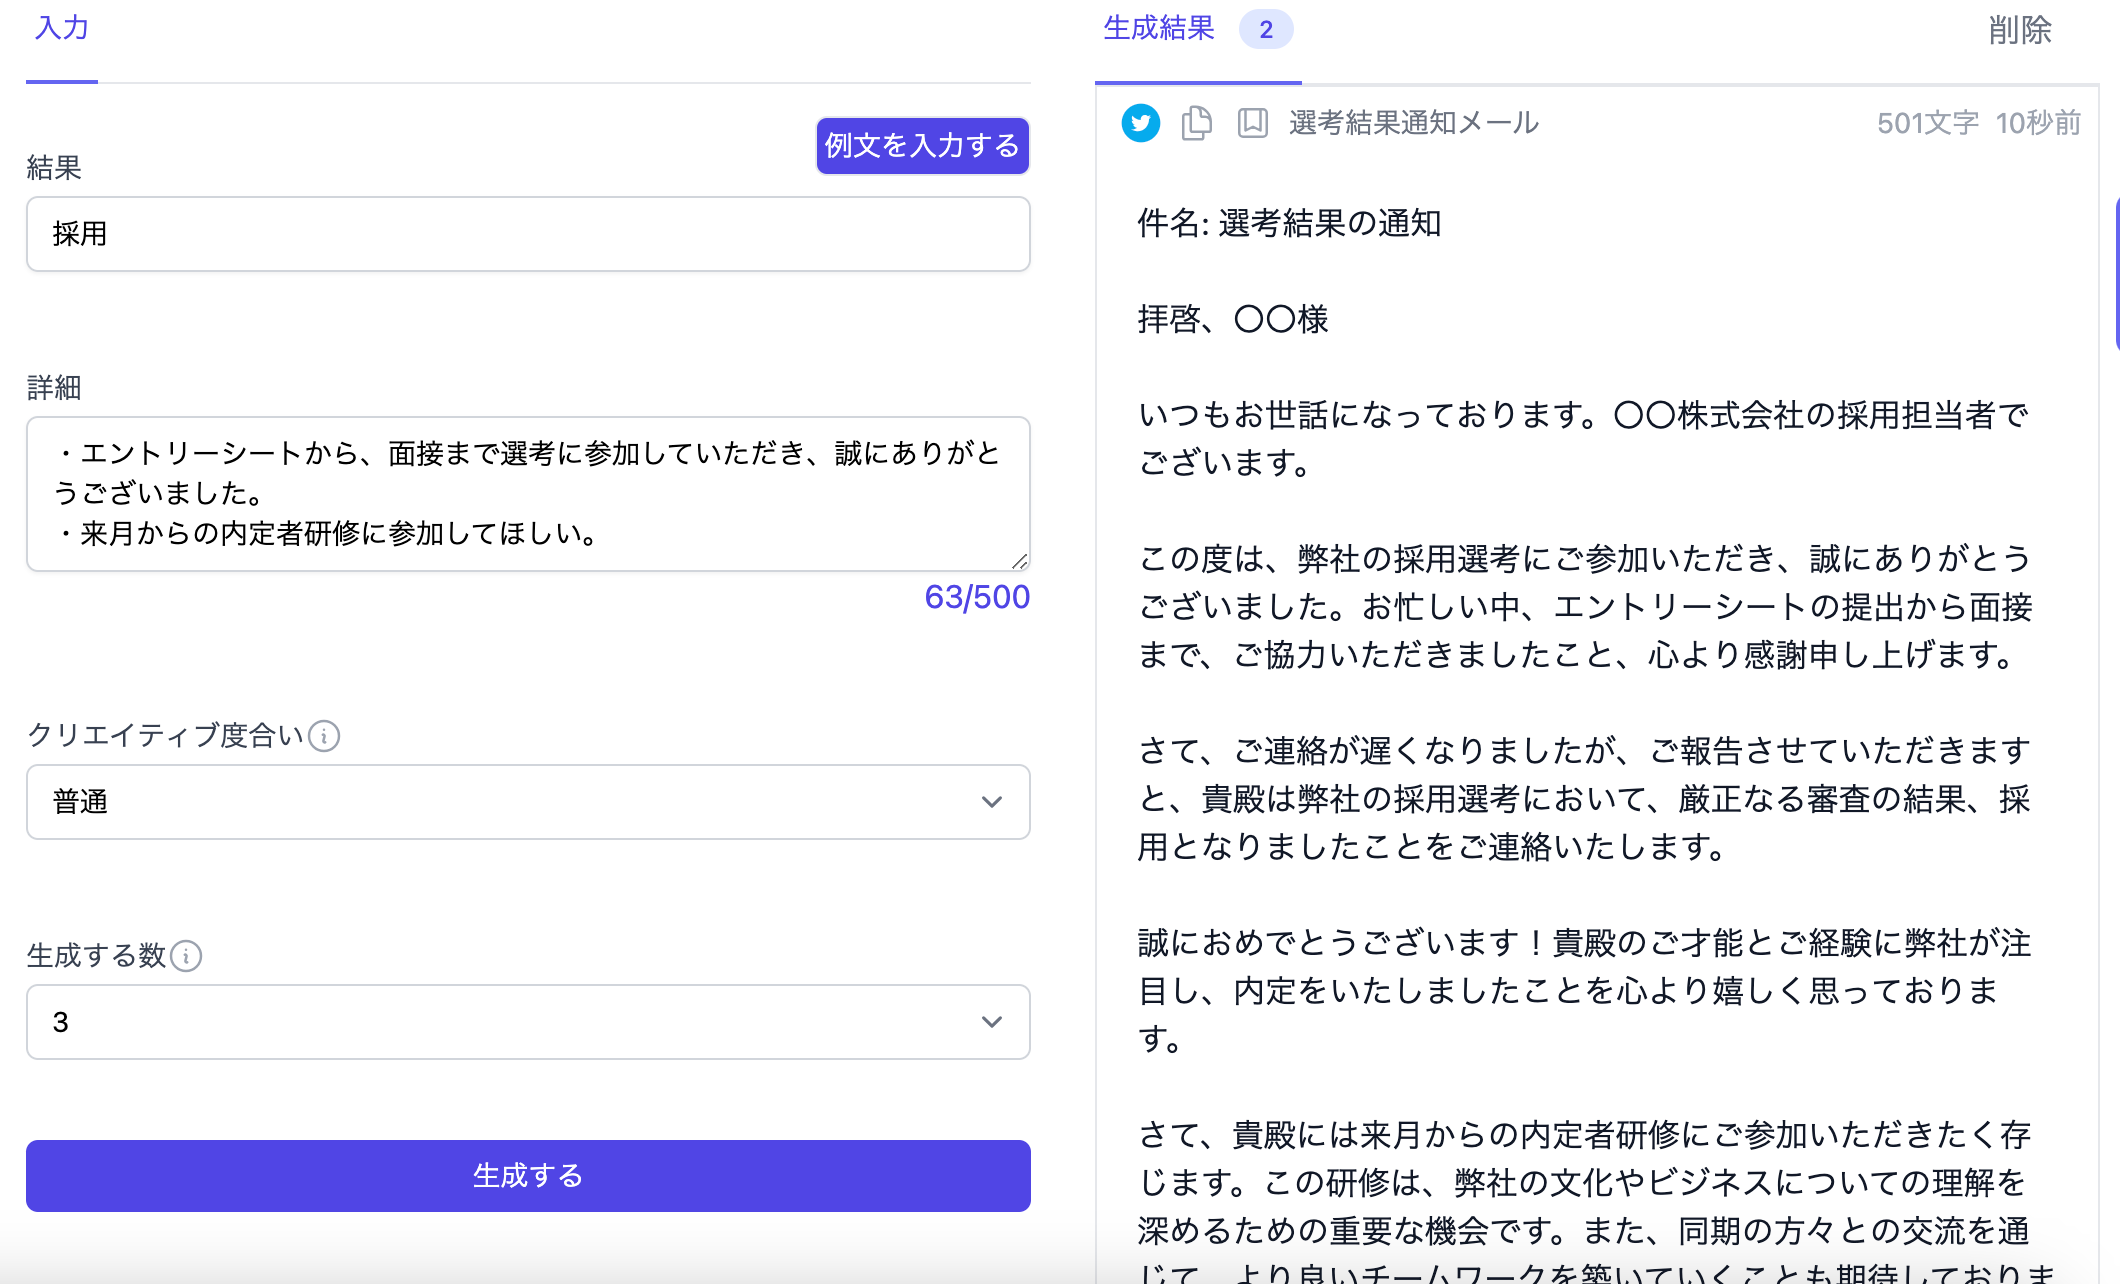Click paragraph starting 誠におめでとうございます

(1584, 991)
